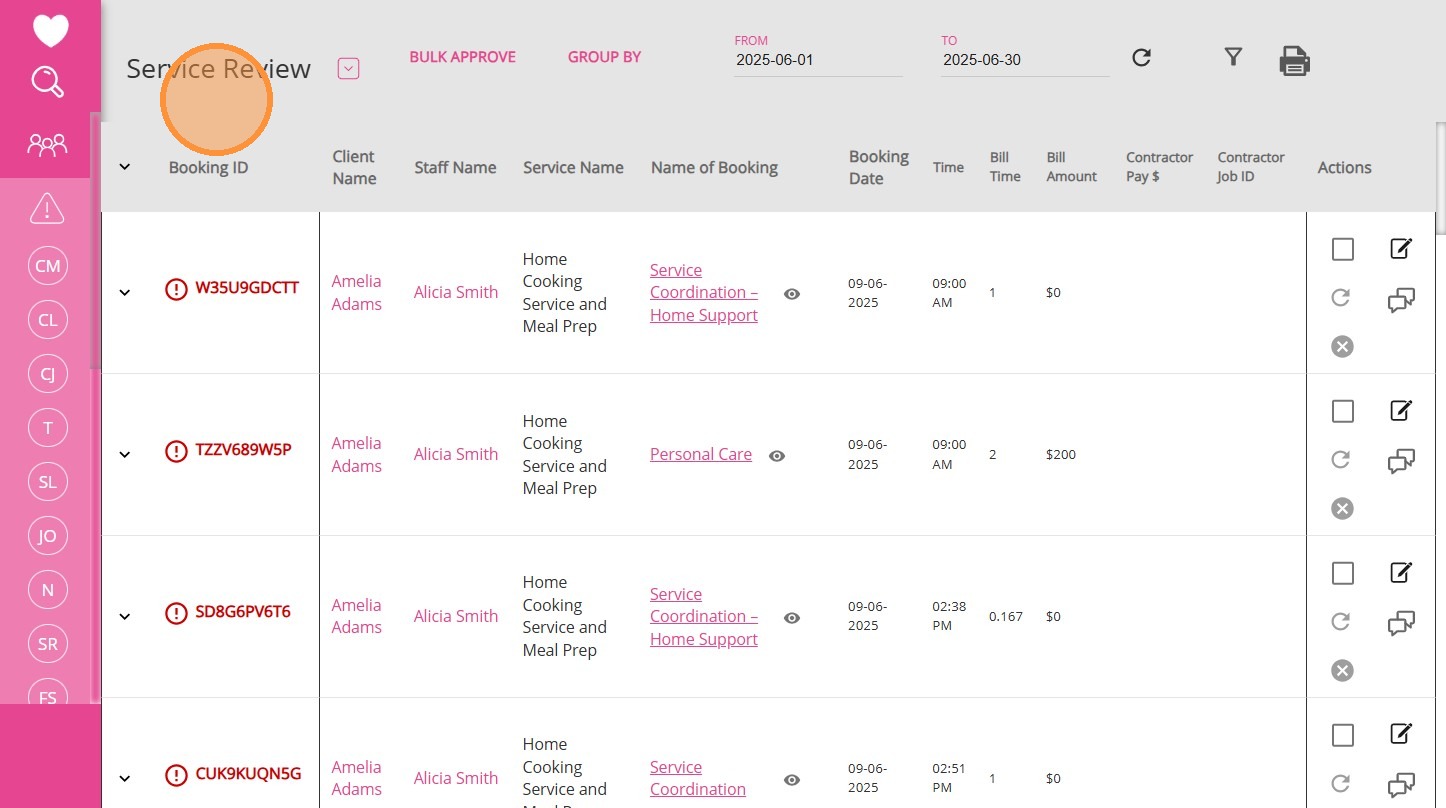Select checkbox for booking TZZV689W5P
The image size is (1446, 808).
(1342, 411)
